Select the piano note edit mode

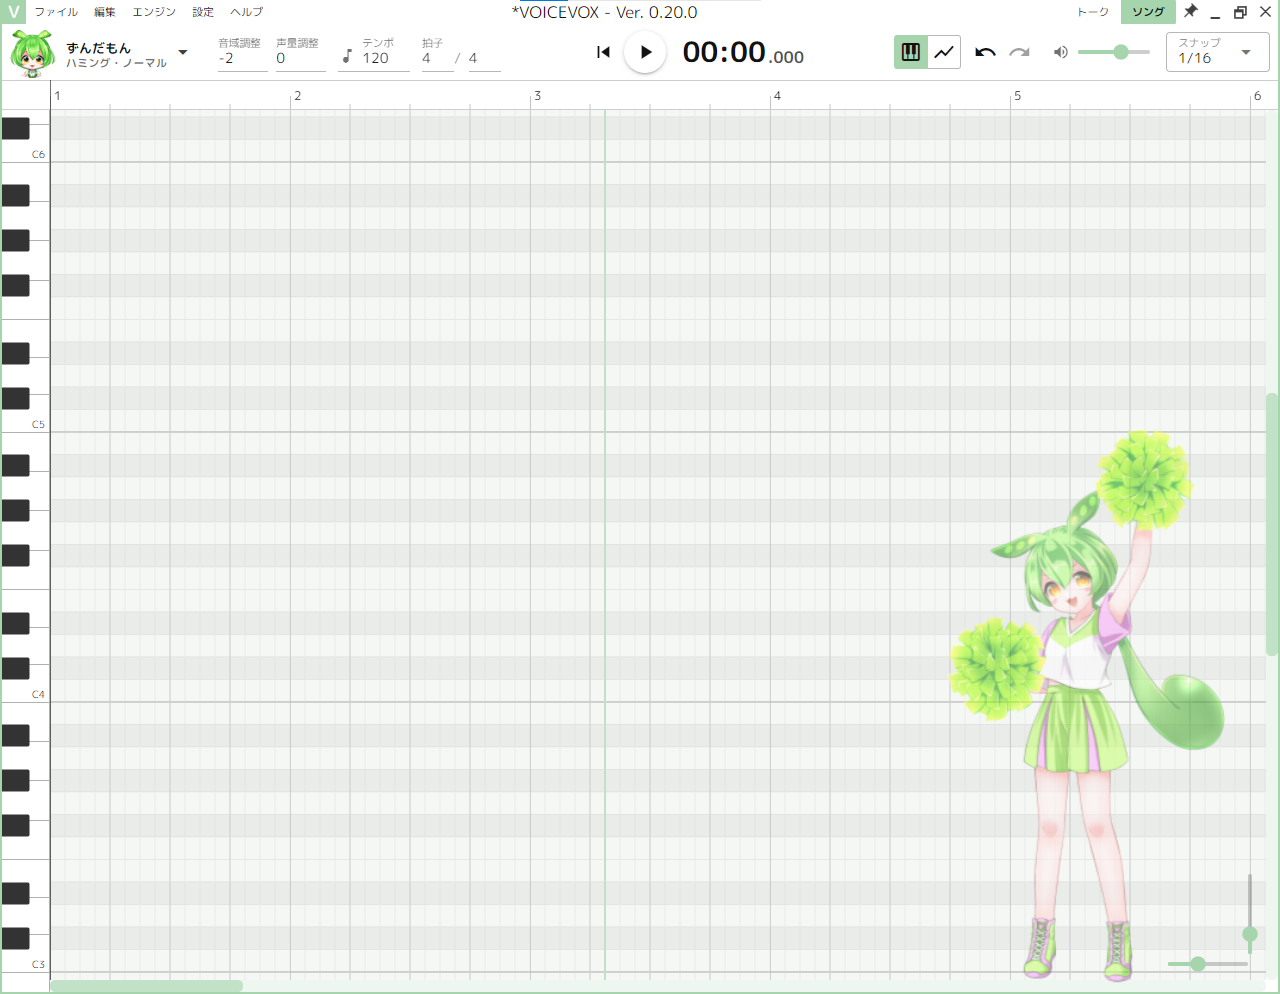coord(911,52)
